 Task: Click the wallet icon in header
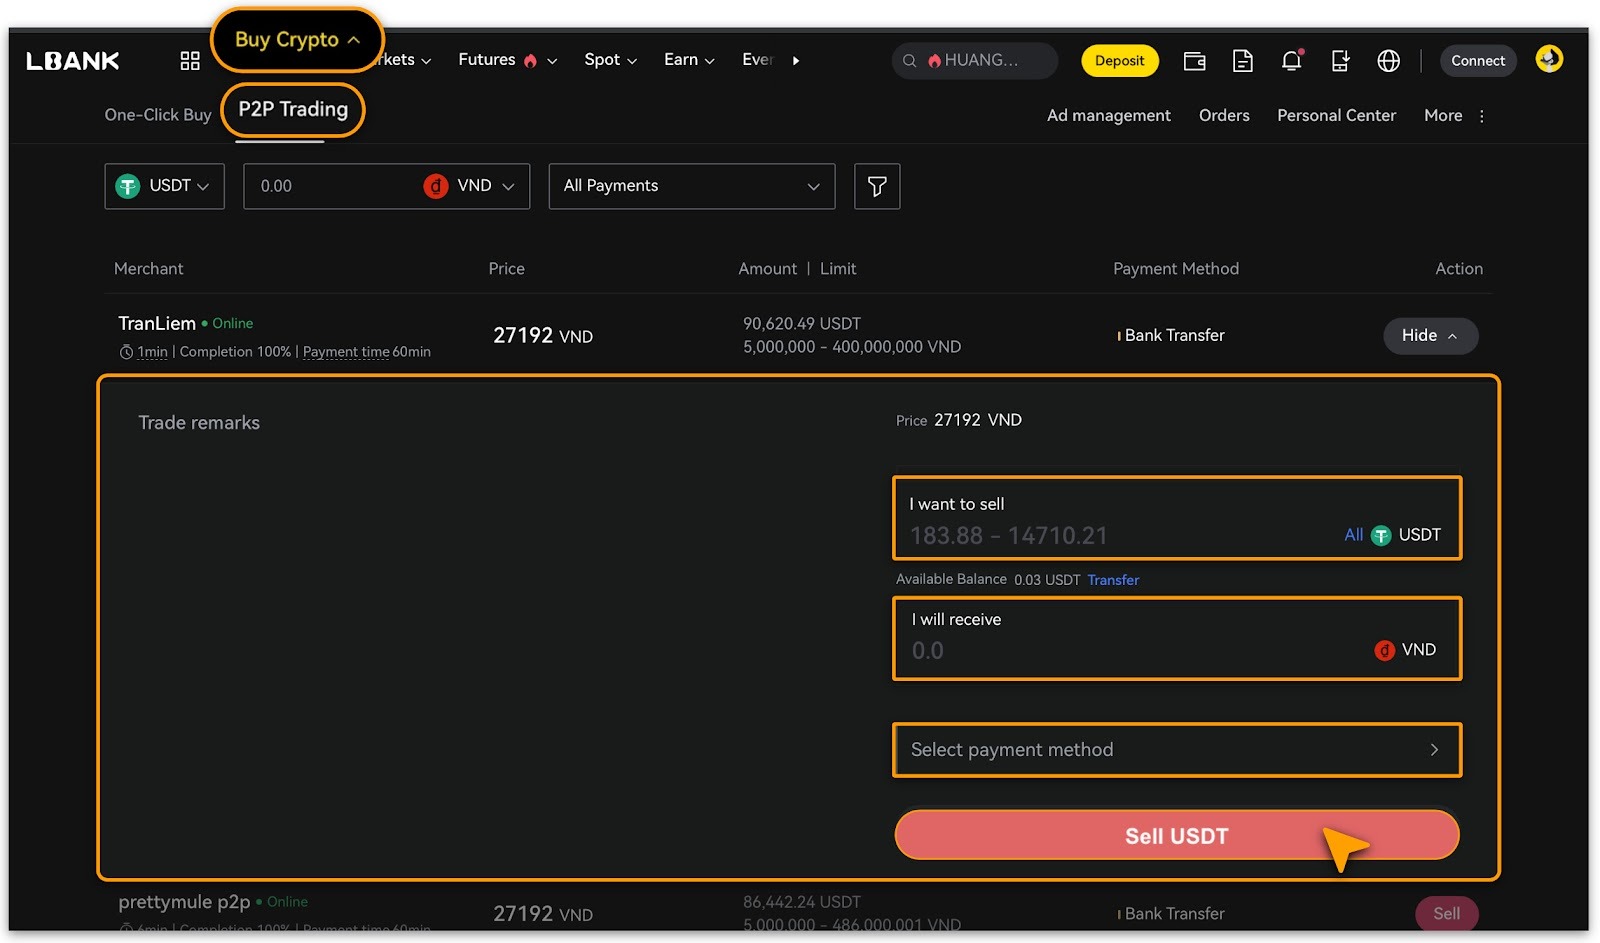(1194, 61)
